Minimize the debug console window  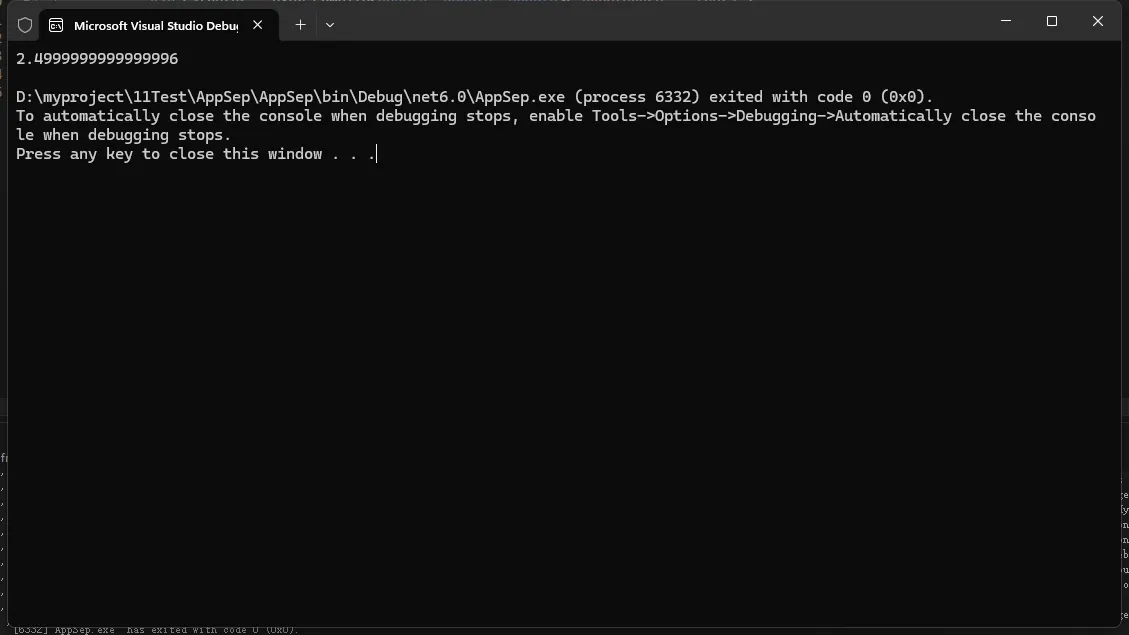coord(1005,21)
